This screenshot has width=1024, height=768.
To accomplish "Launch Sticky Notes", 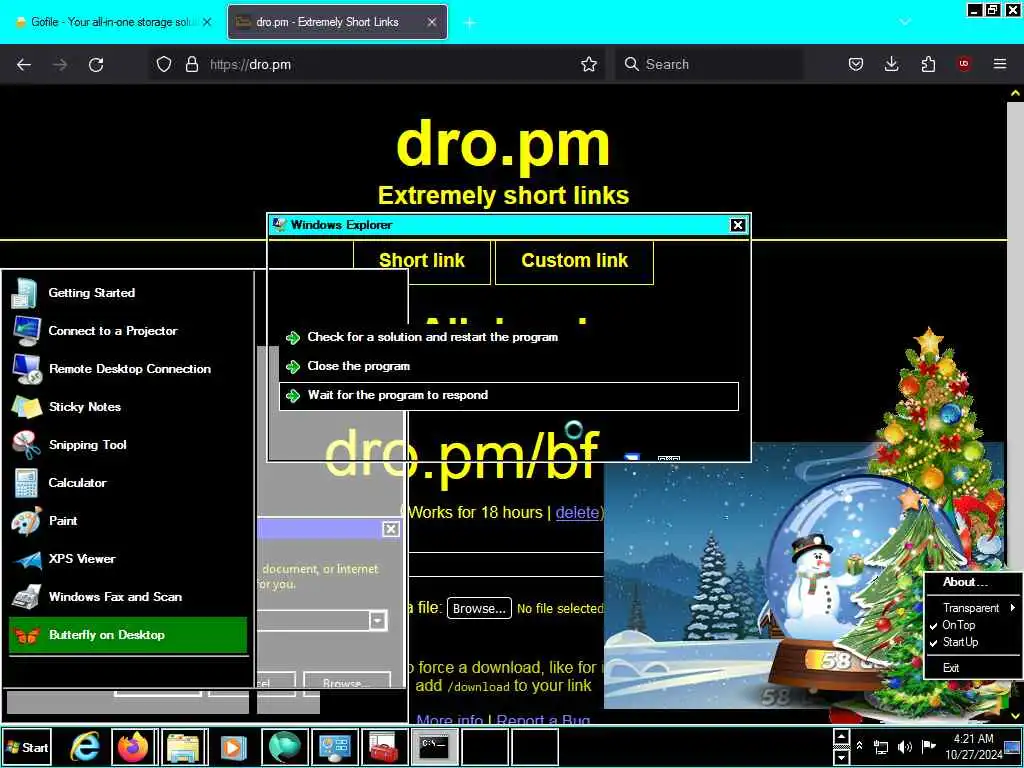I will pyautogui.click(x=128, y=407).
